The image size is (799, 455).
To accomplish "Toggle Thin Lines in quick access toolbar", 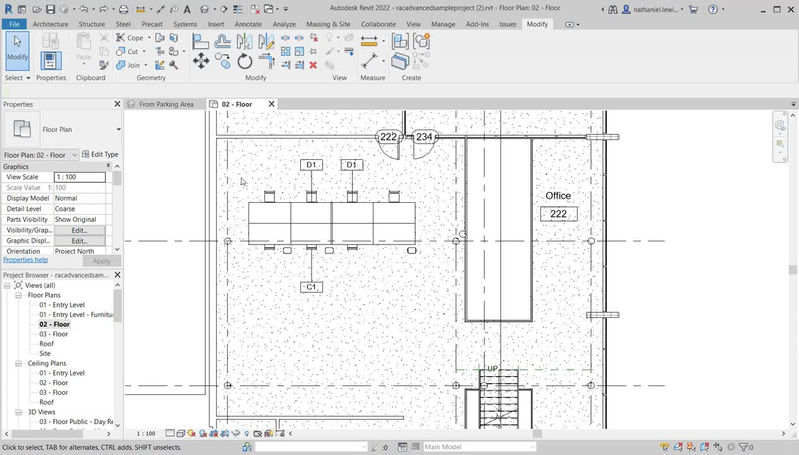I will click(x=238, y=9).
